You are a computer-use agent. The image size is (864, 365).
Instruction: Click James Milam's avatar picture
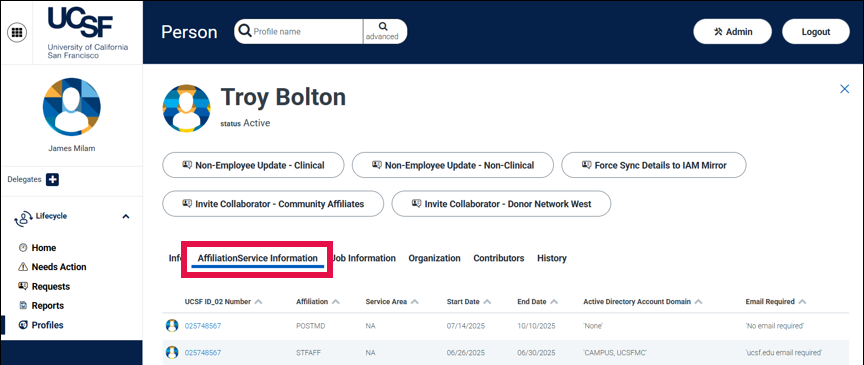72,107
